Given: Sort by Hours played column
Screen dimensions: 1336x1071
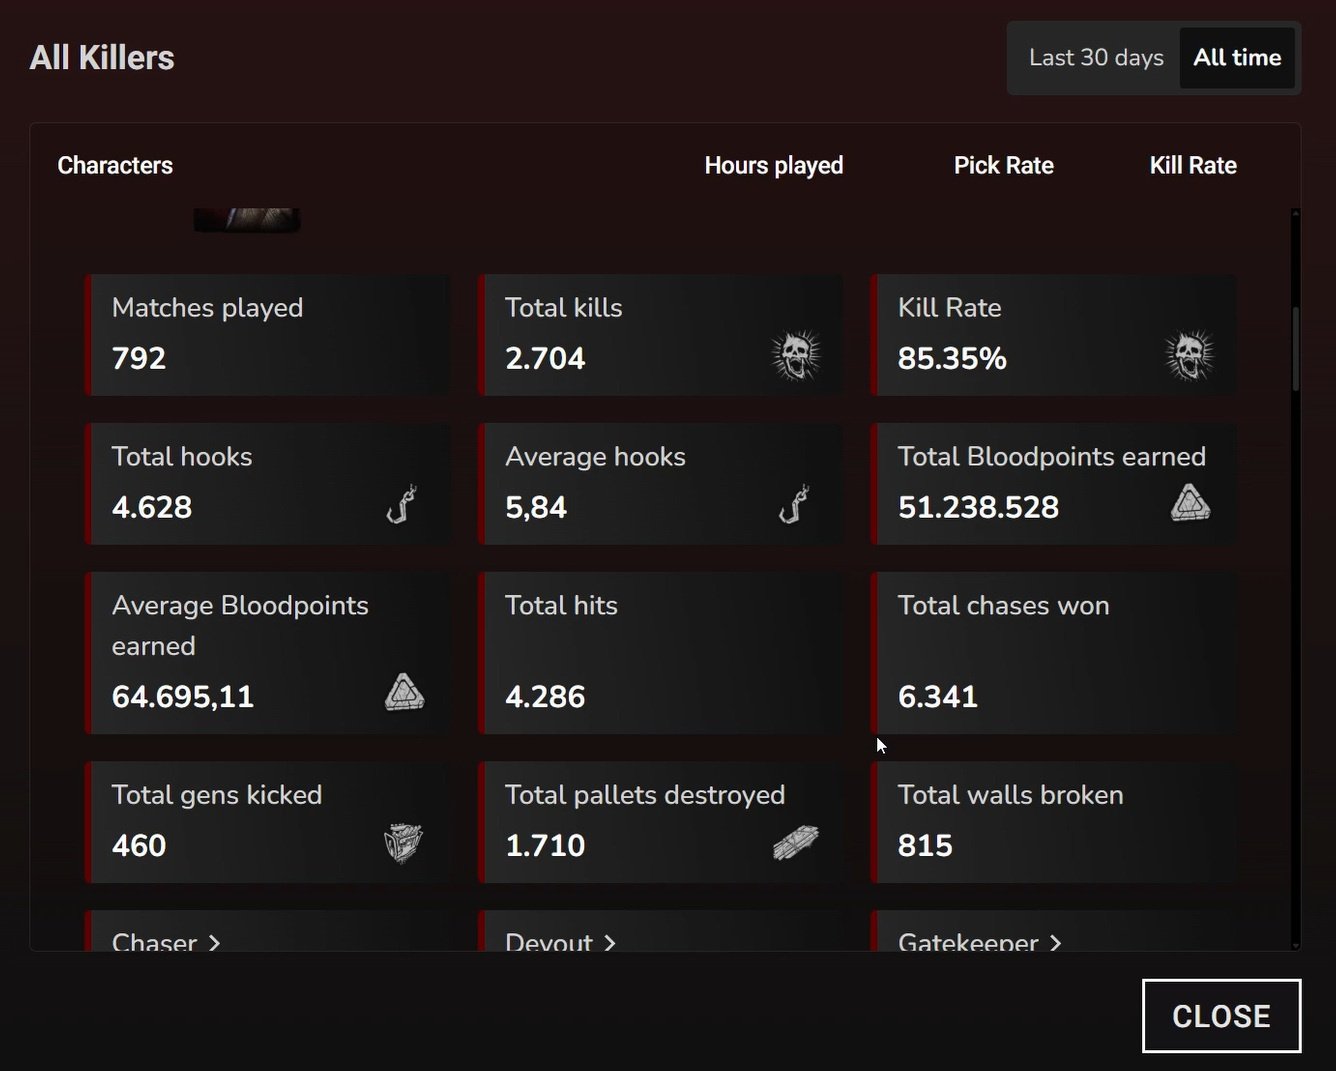Looking at the screenshot, I should pyautogui.click(x=774, y=165).
